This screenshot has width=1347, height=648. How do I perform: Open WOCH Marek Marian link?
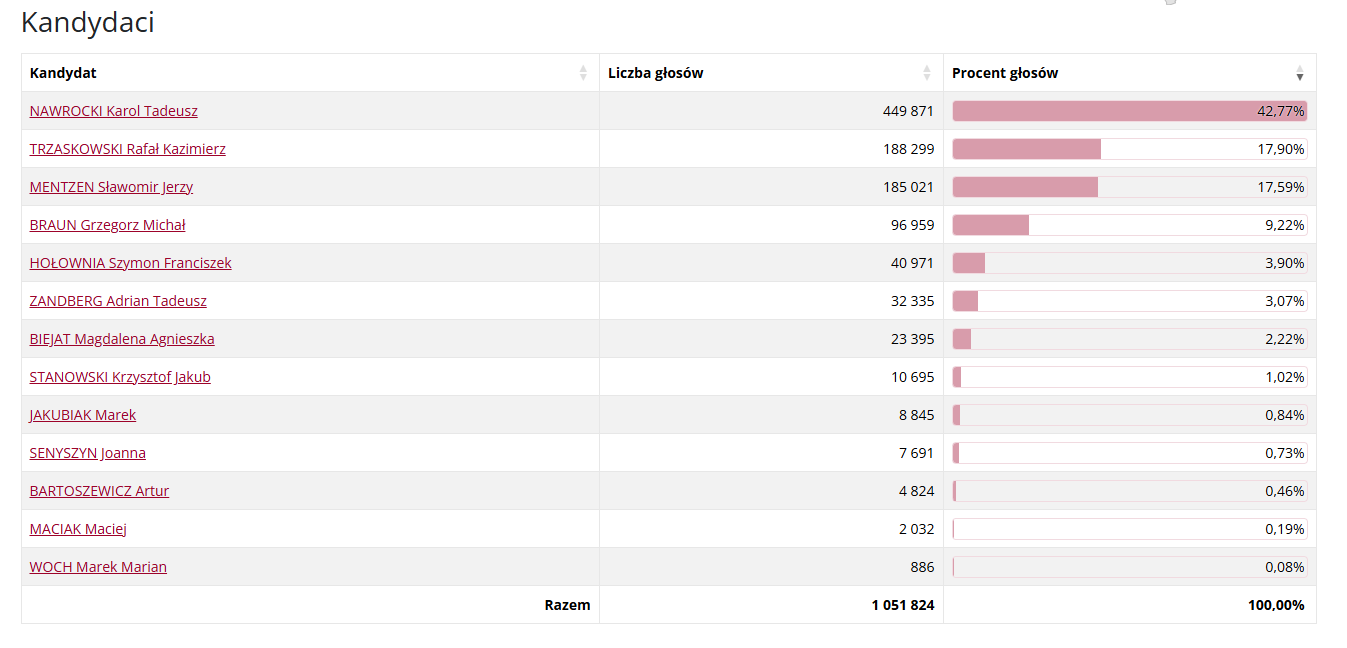click(x=98, y=567)
